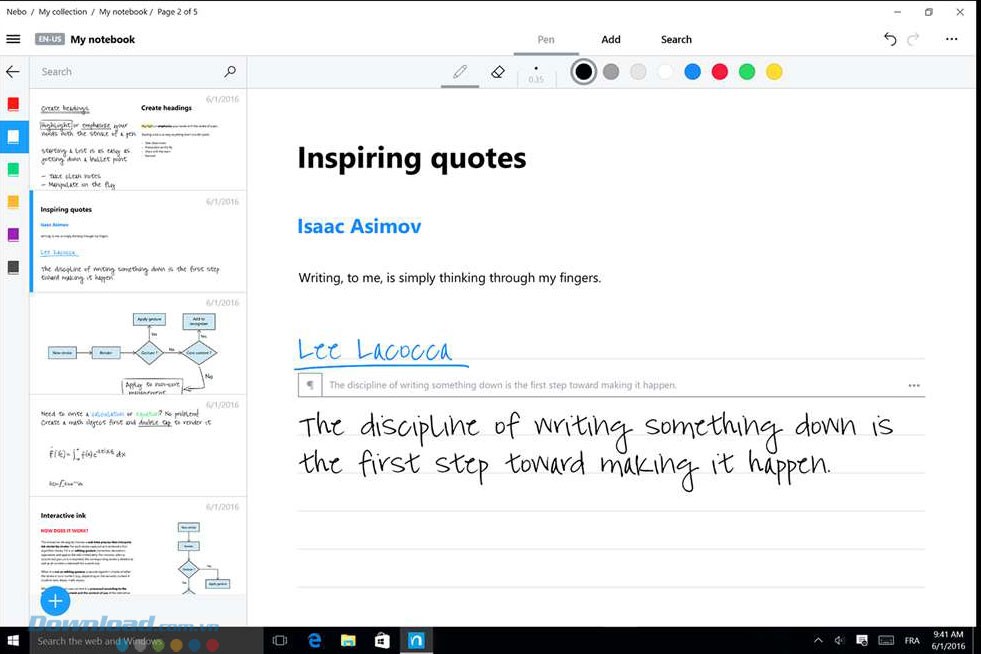Open more options ellipsis in title bar
981x654 pixels.
(x=951, y=40)
